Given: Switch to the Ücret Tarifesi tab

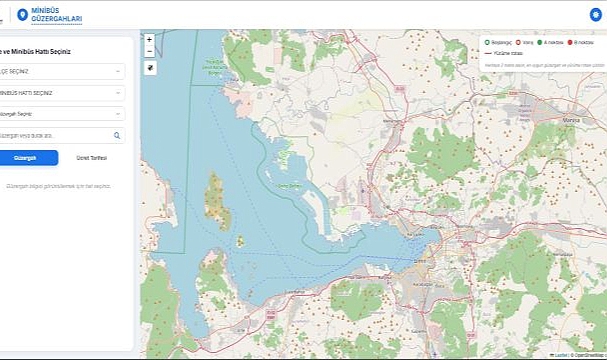Looking at the screenshot, I should [x=91, y=158].
